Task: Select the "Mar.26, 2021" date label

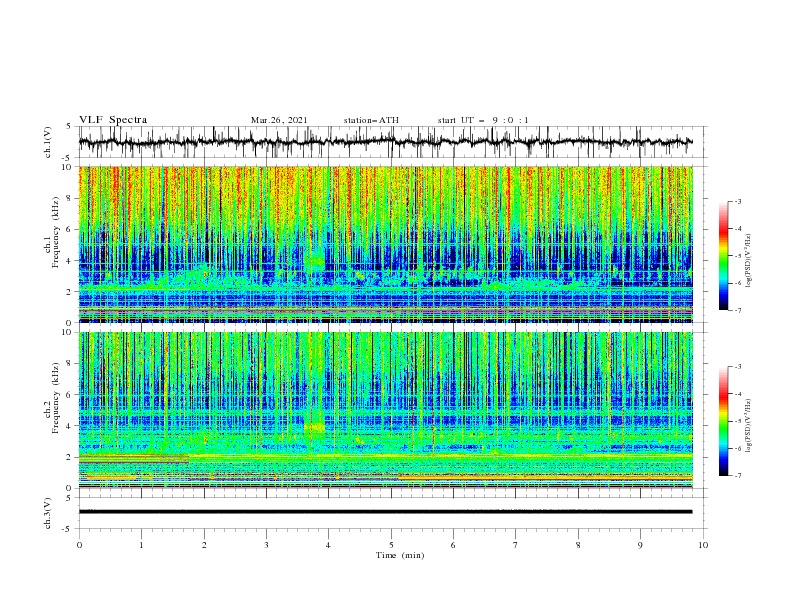Action: pyautogui.click(x=279, y=120)
